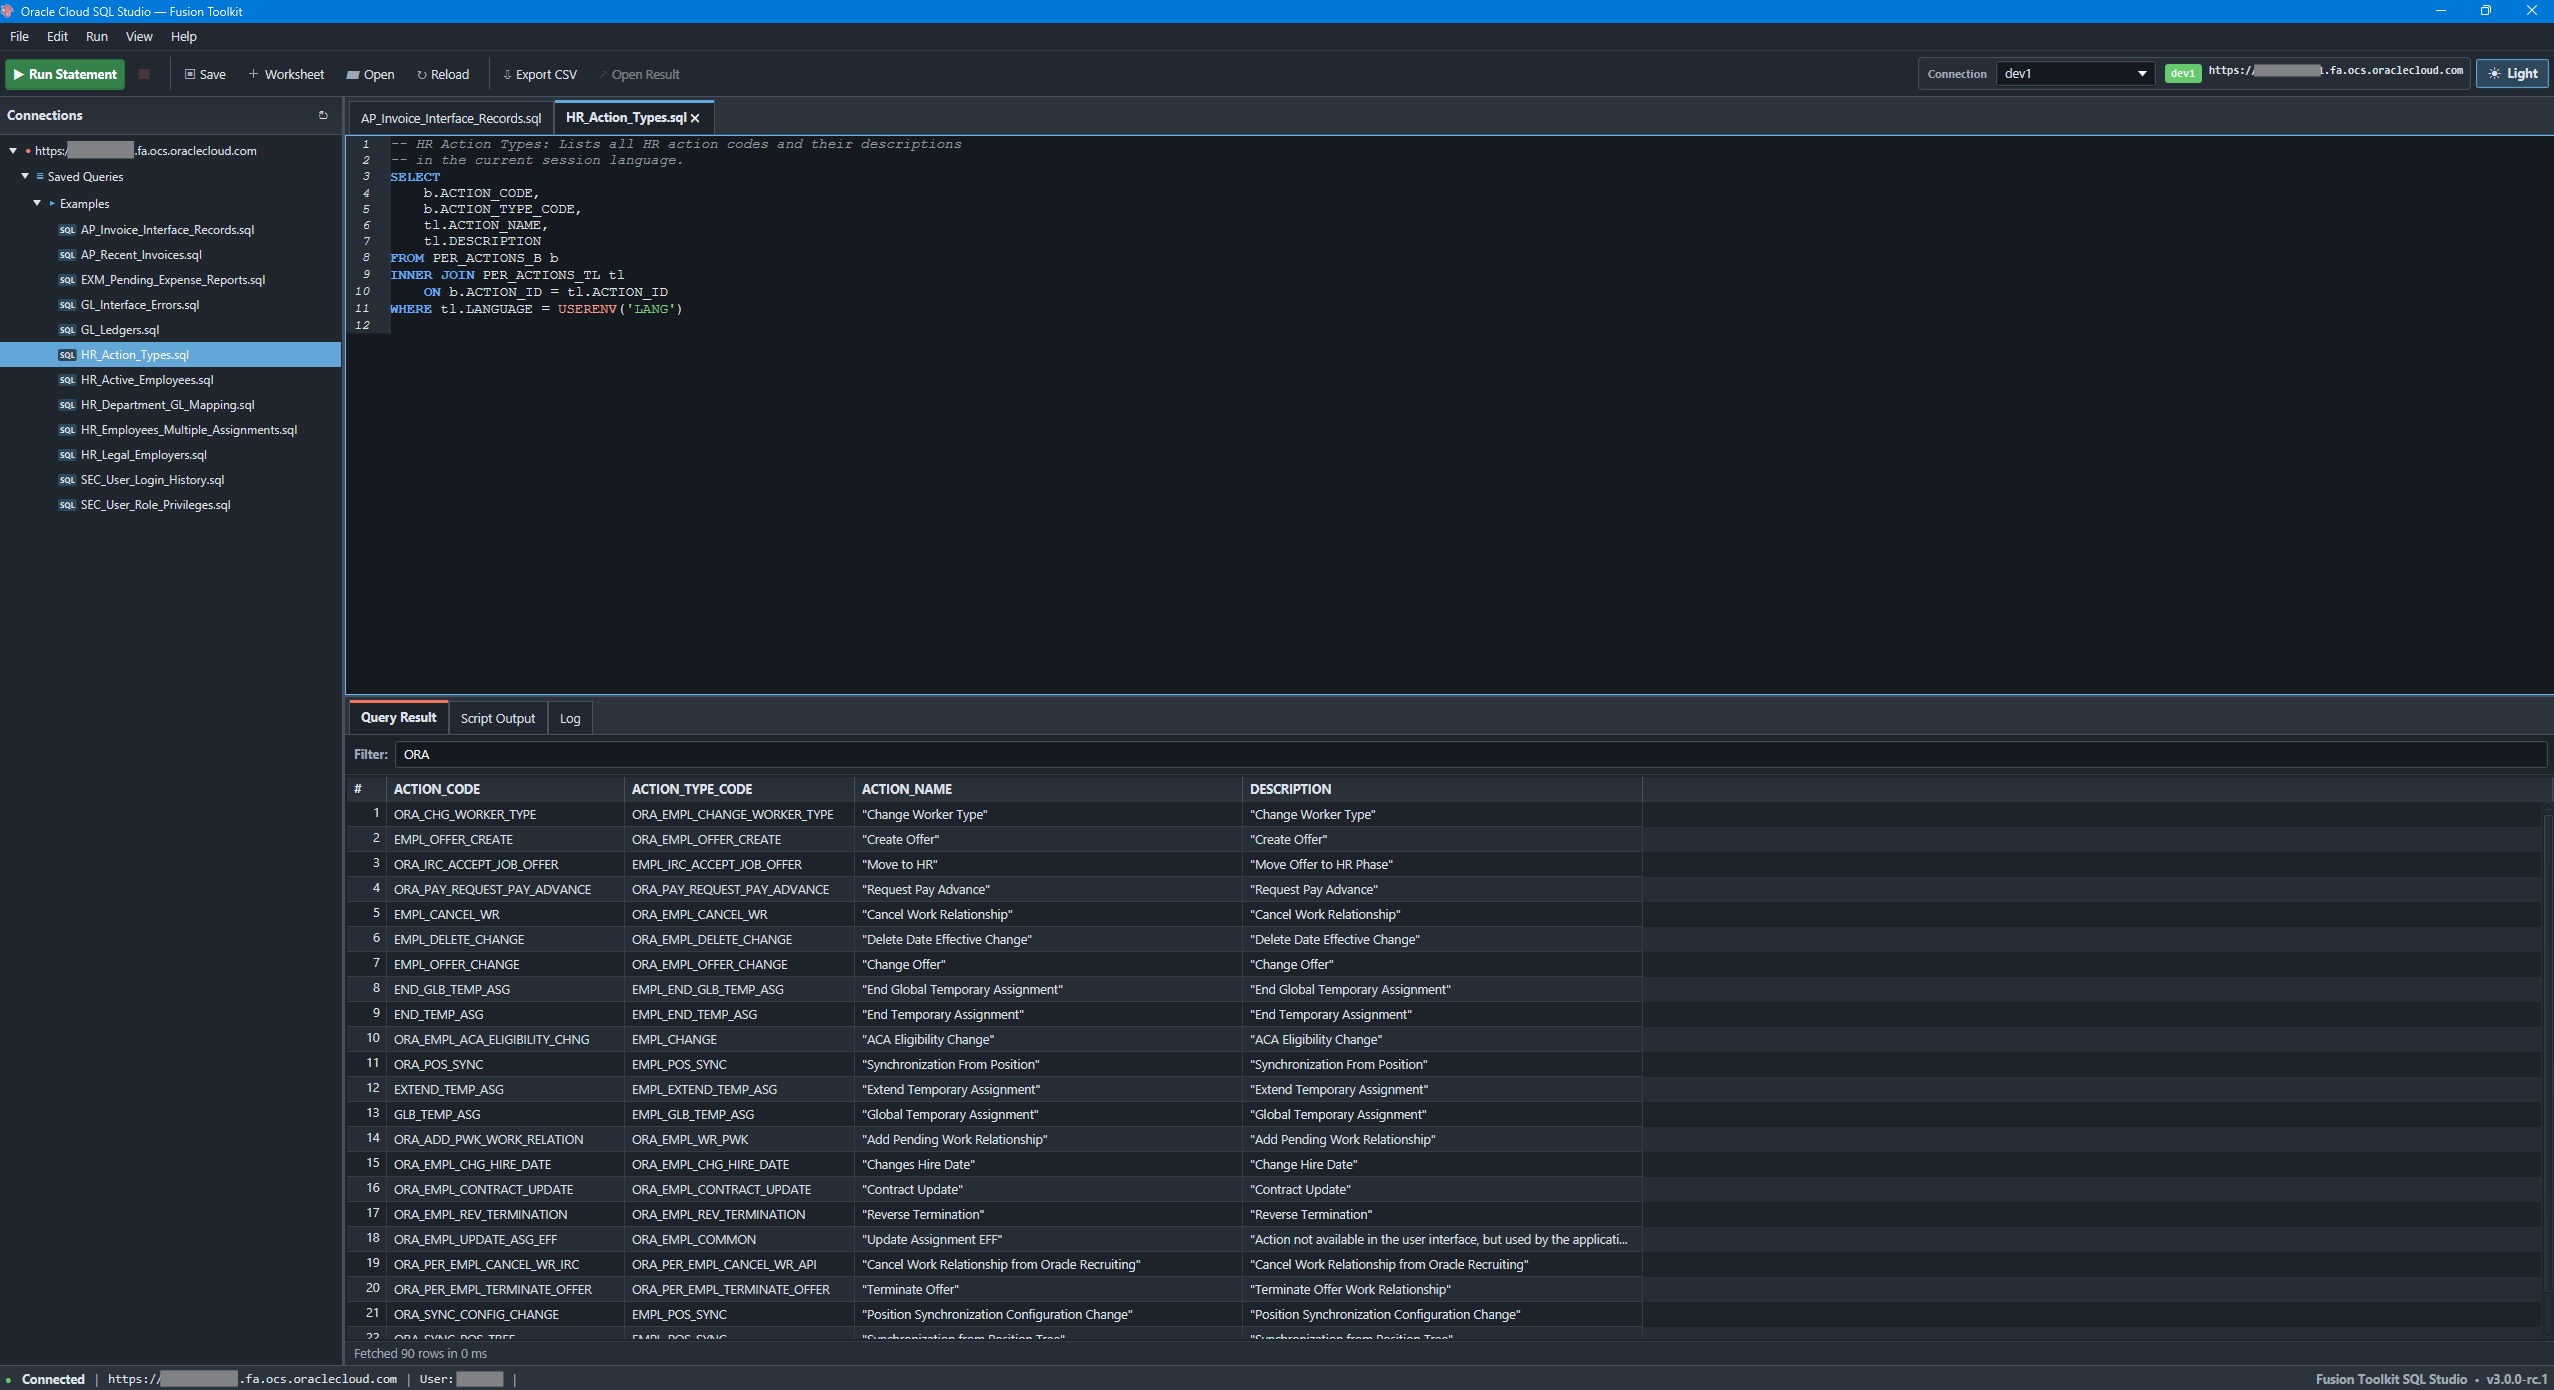Save the current SQL file
The width and height of the screenshot is (2554, 1390).
[x=205, y=74]
